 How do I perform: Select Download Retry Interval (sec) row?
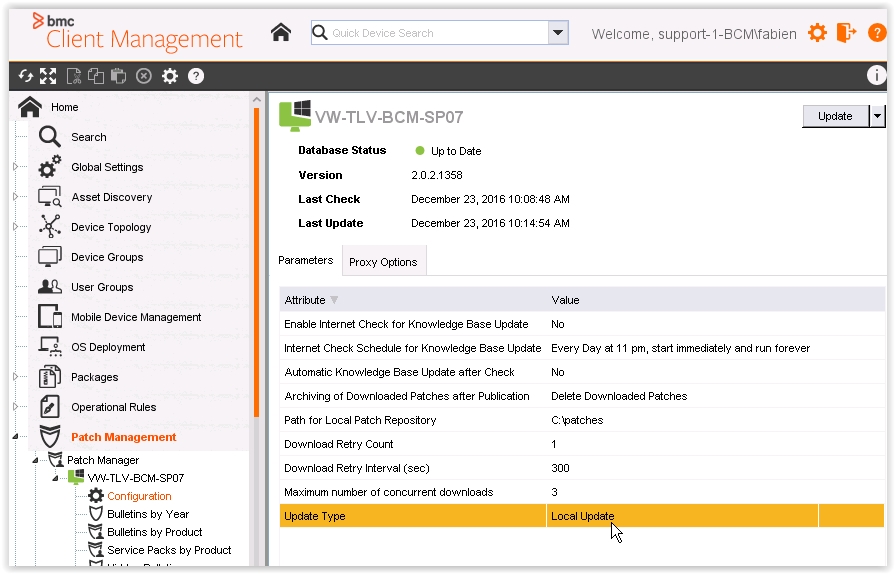pos(582,468)
